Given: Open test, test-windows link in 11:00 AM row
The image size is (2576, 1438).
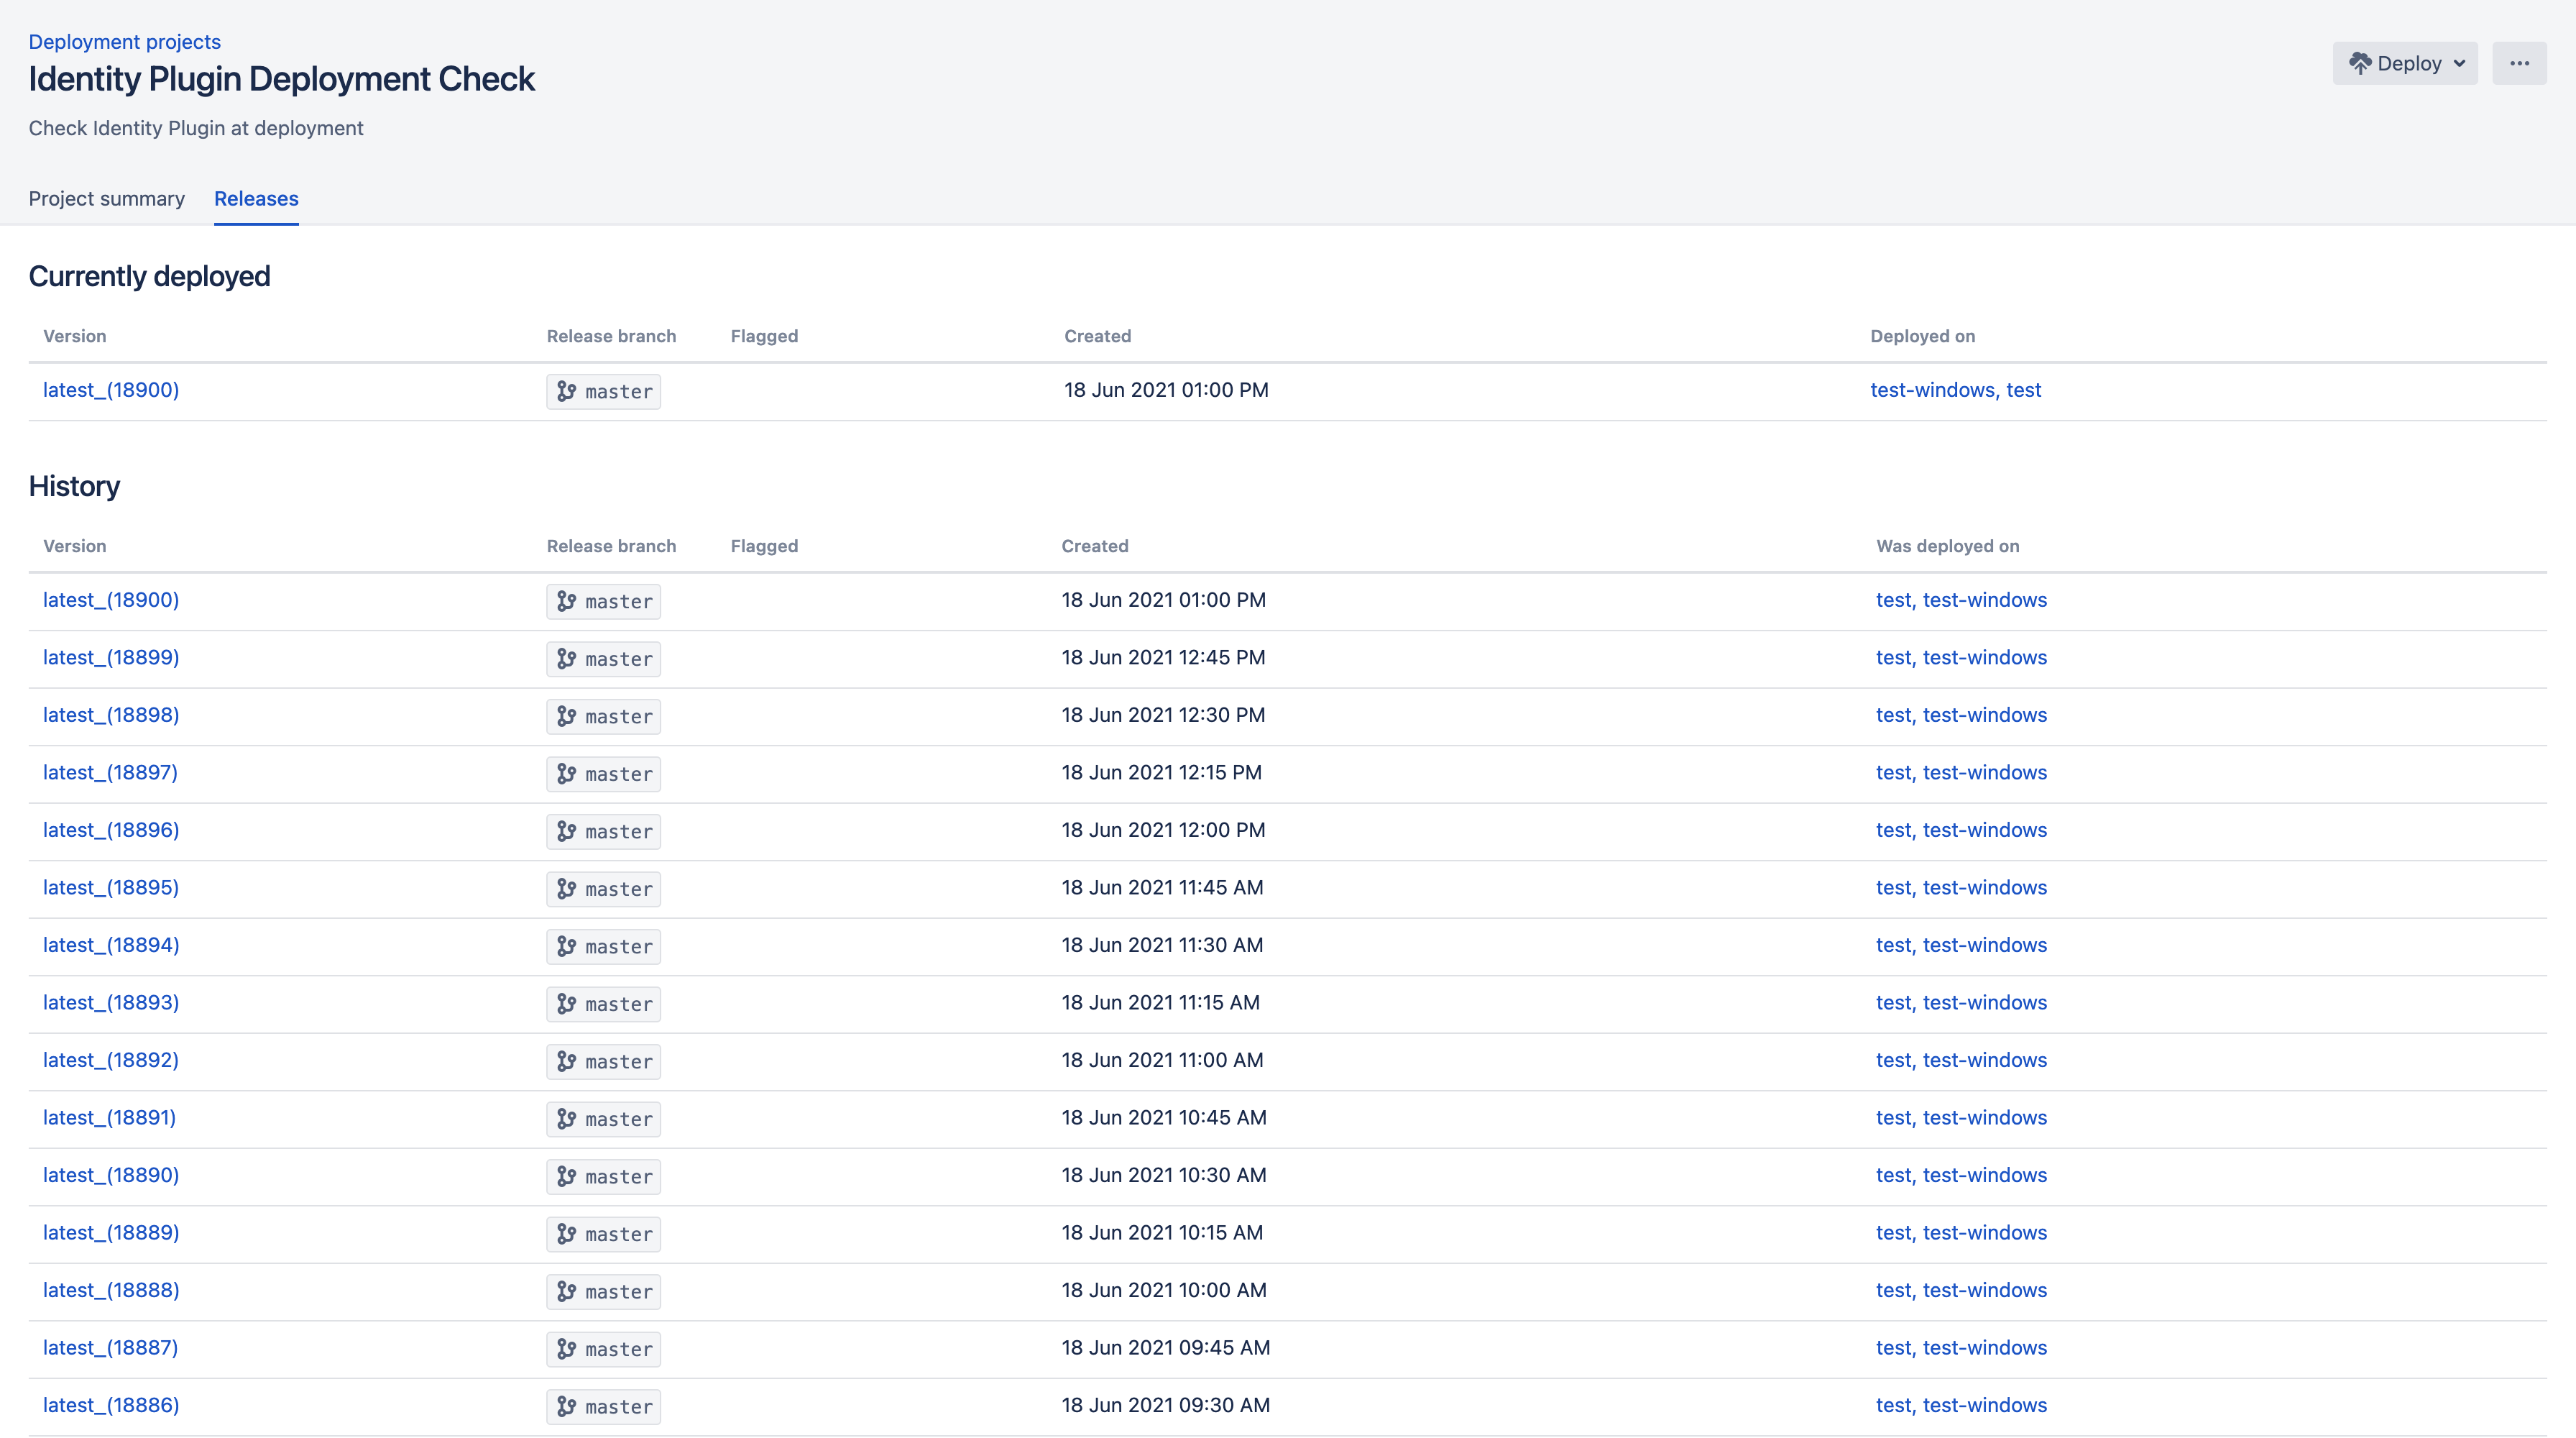Looking at the screenshot, I should click(x=1961, y=1060).
